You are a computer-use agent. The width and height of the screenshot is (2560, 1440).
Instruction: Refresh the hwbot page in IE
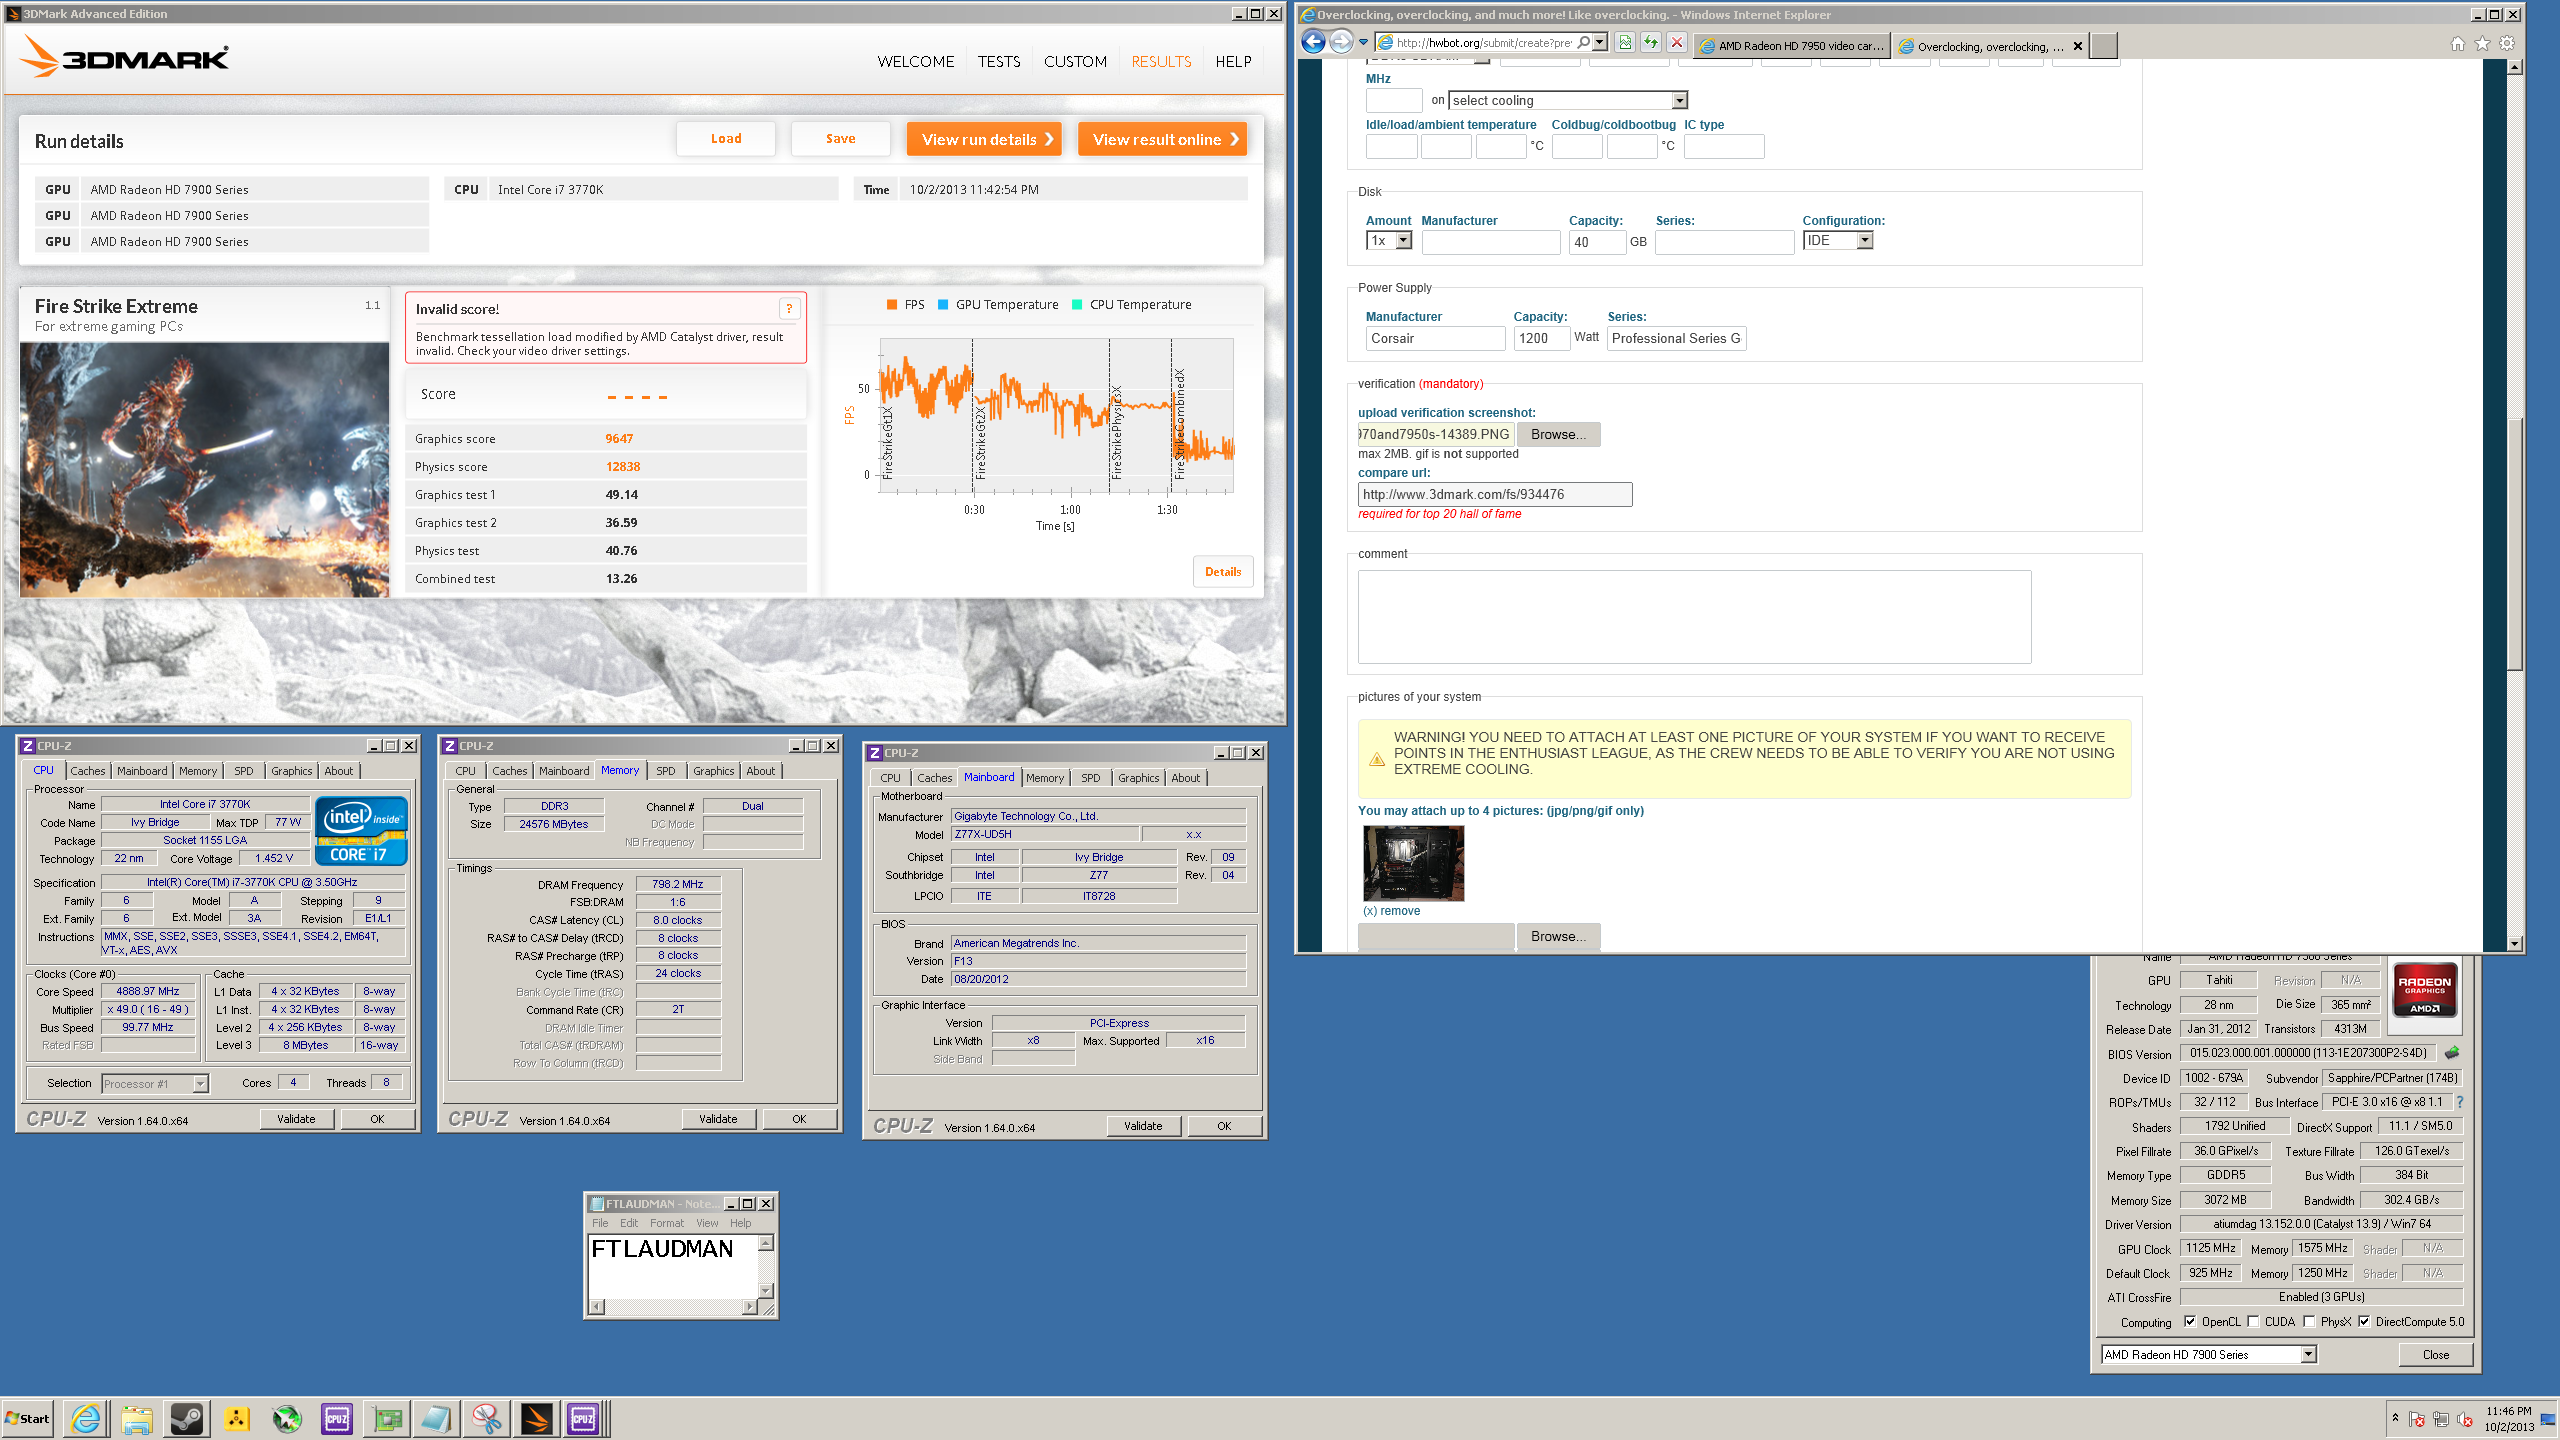click(1651, 42)
